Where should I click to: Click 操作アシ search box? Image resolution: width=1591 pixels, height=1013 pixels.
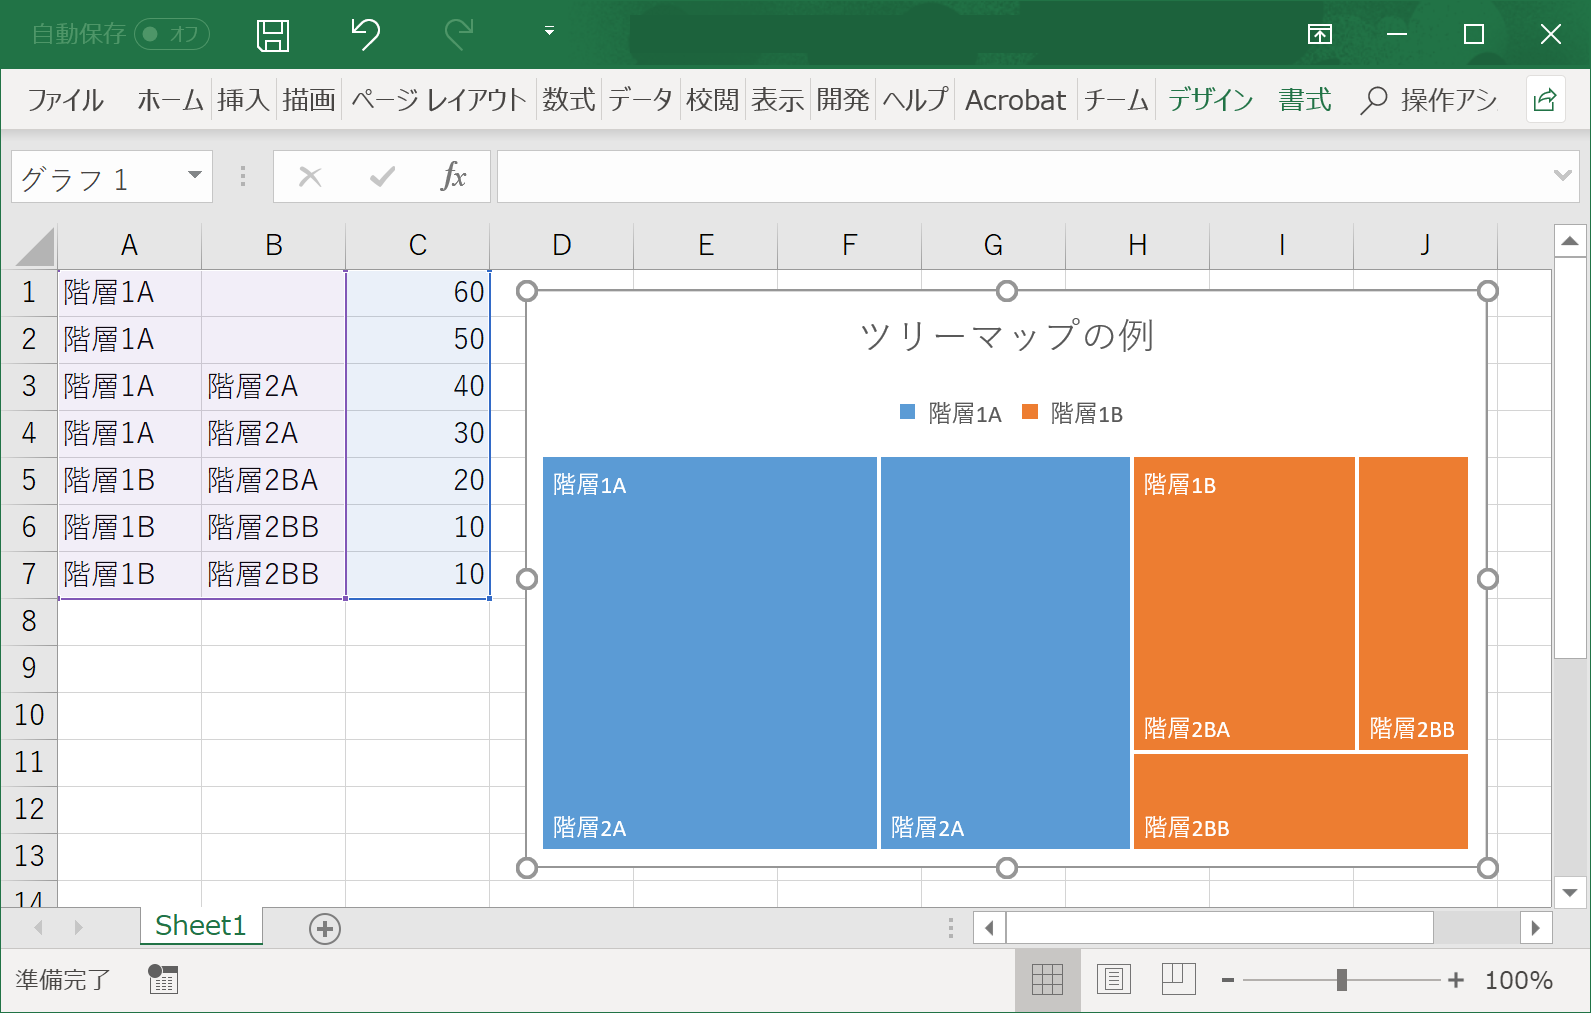tap(1430, 100)
